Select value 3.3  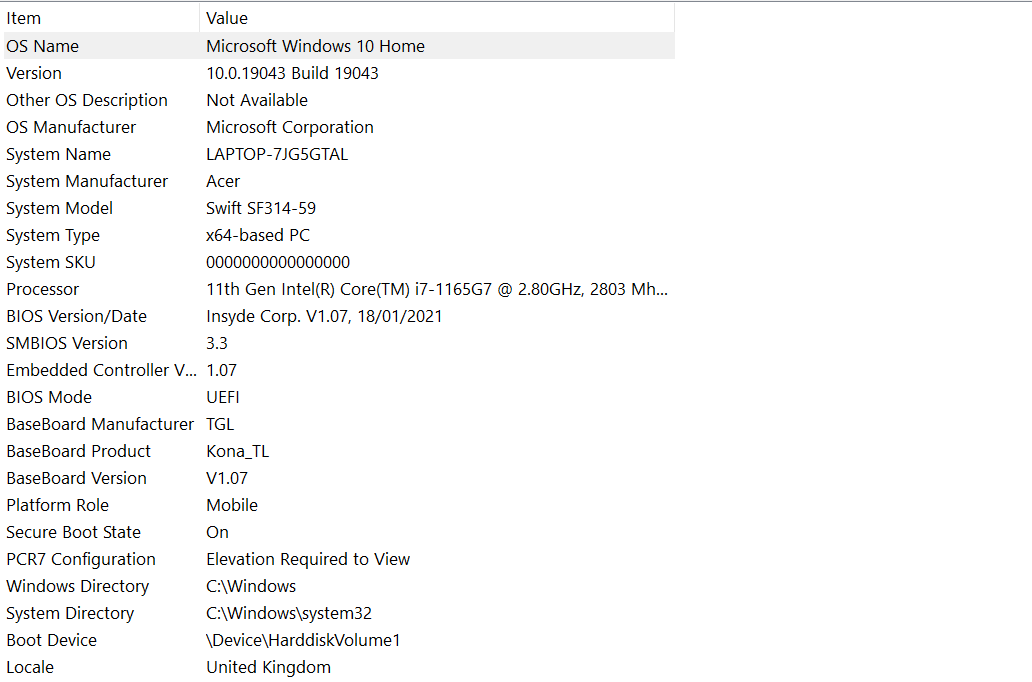pos(217,343)
